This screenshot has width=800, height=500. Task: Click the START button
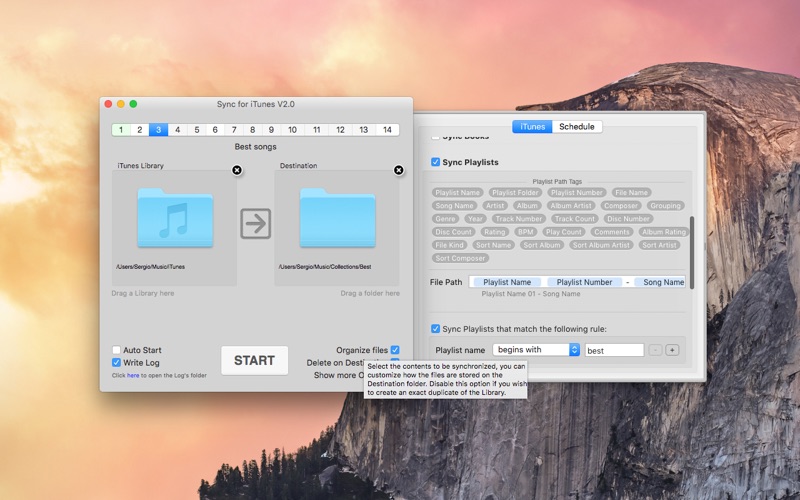[255, 360]
